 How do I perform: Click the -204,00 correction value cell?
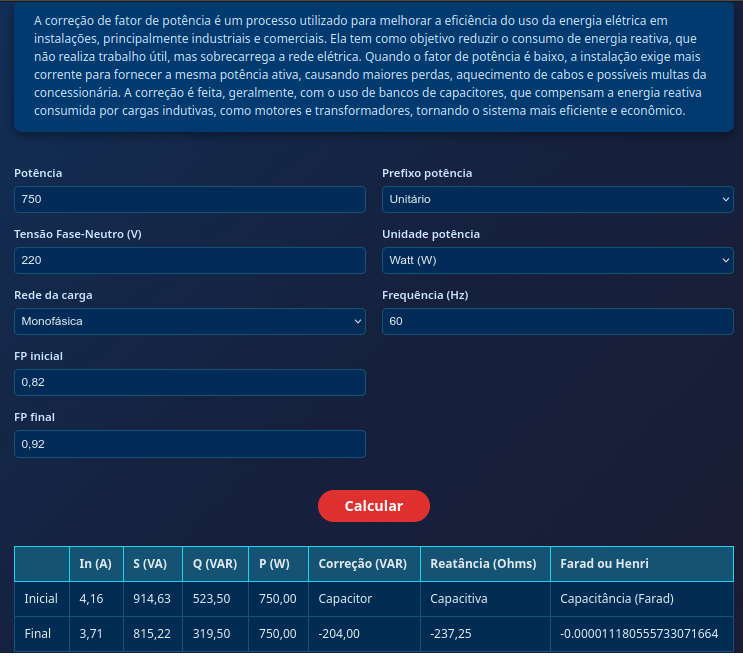[x=340, y=634]
